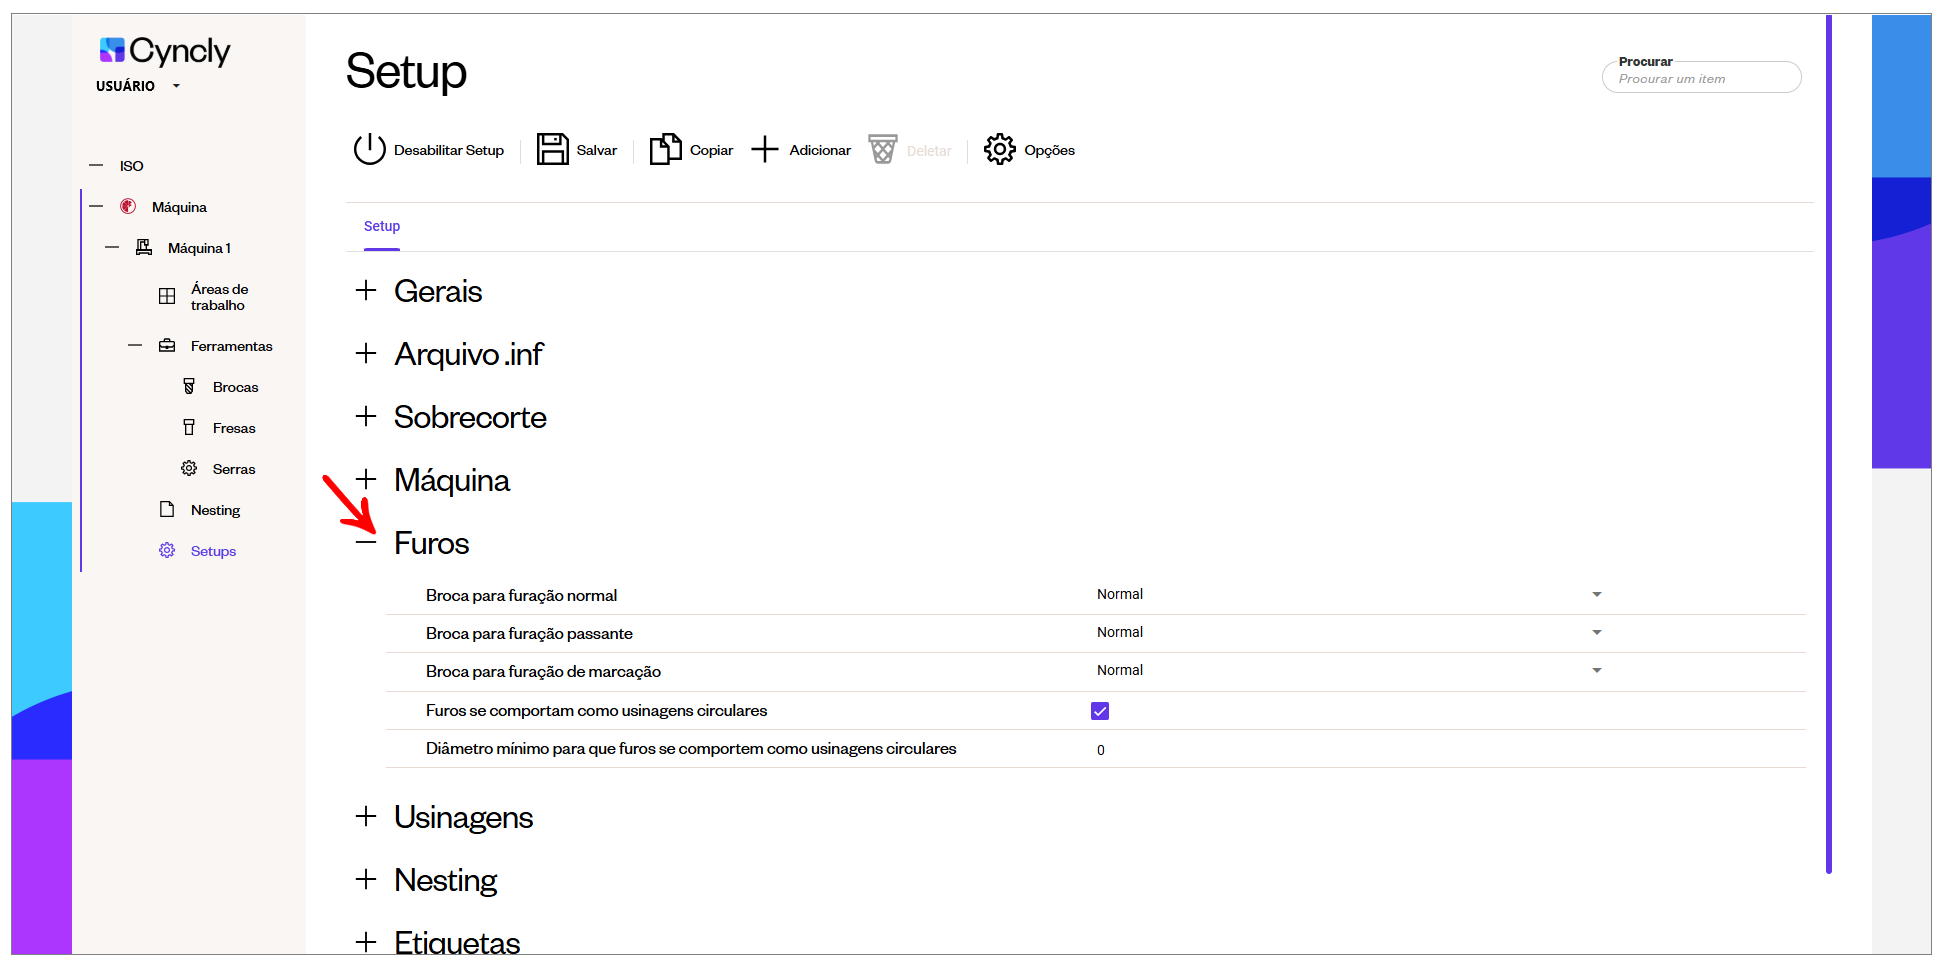This screenshot has height=962, width=1944.
Task: Click the Deletar button label
Action: tap(929, 151)
